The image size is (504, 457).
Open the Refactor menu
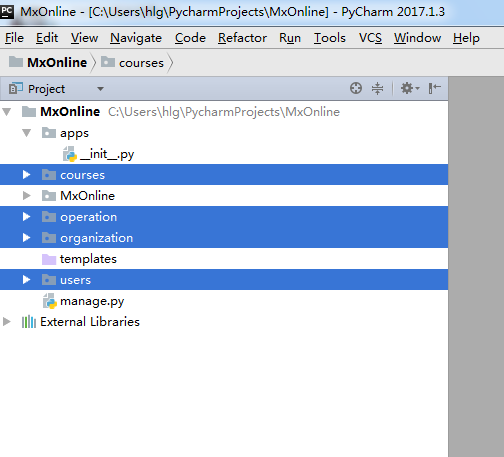[x=242, y=38]
